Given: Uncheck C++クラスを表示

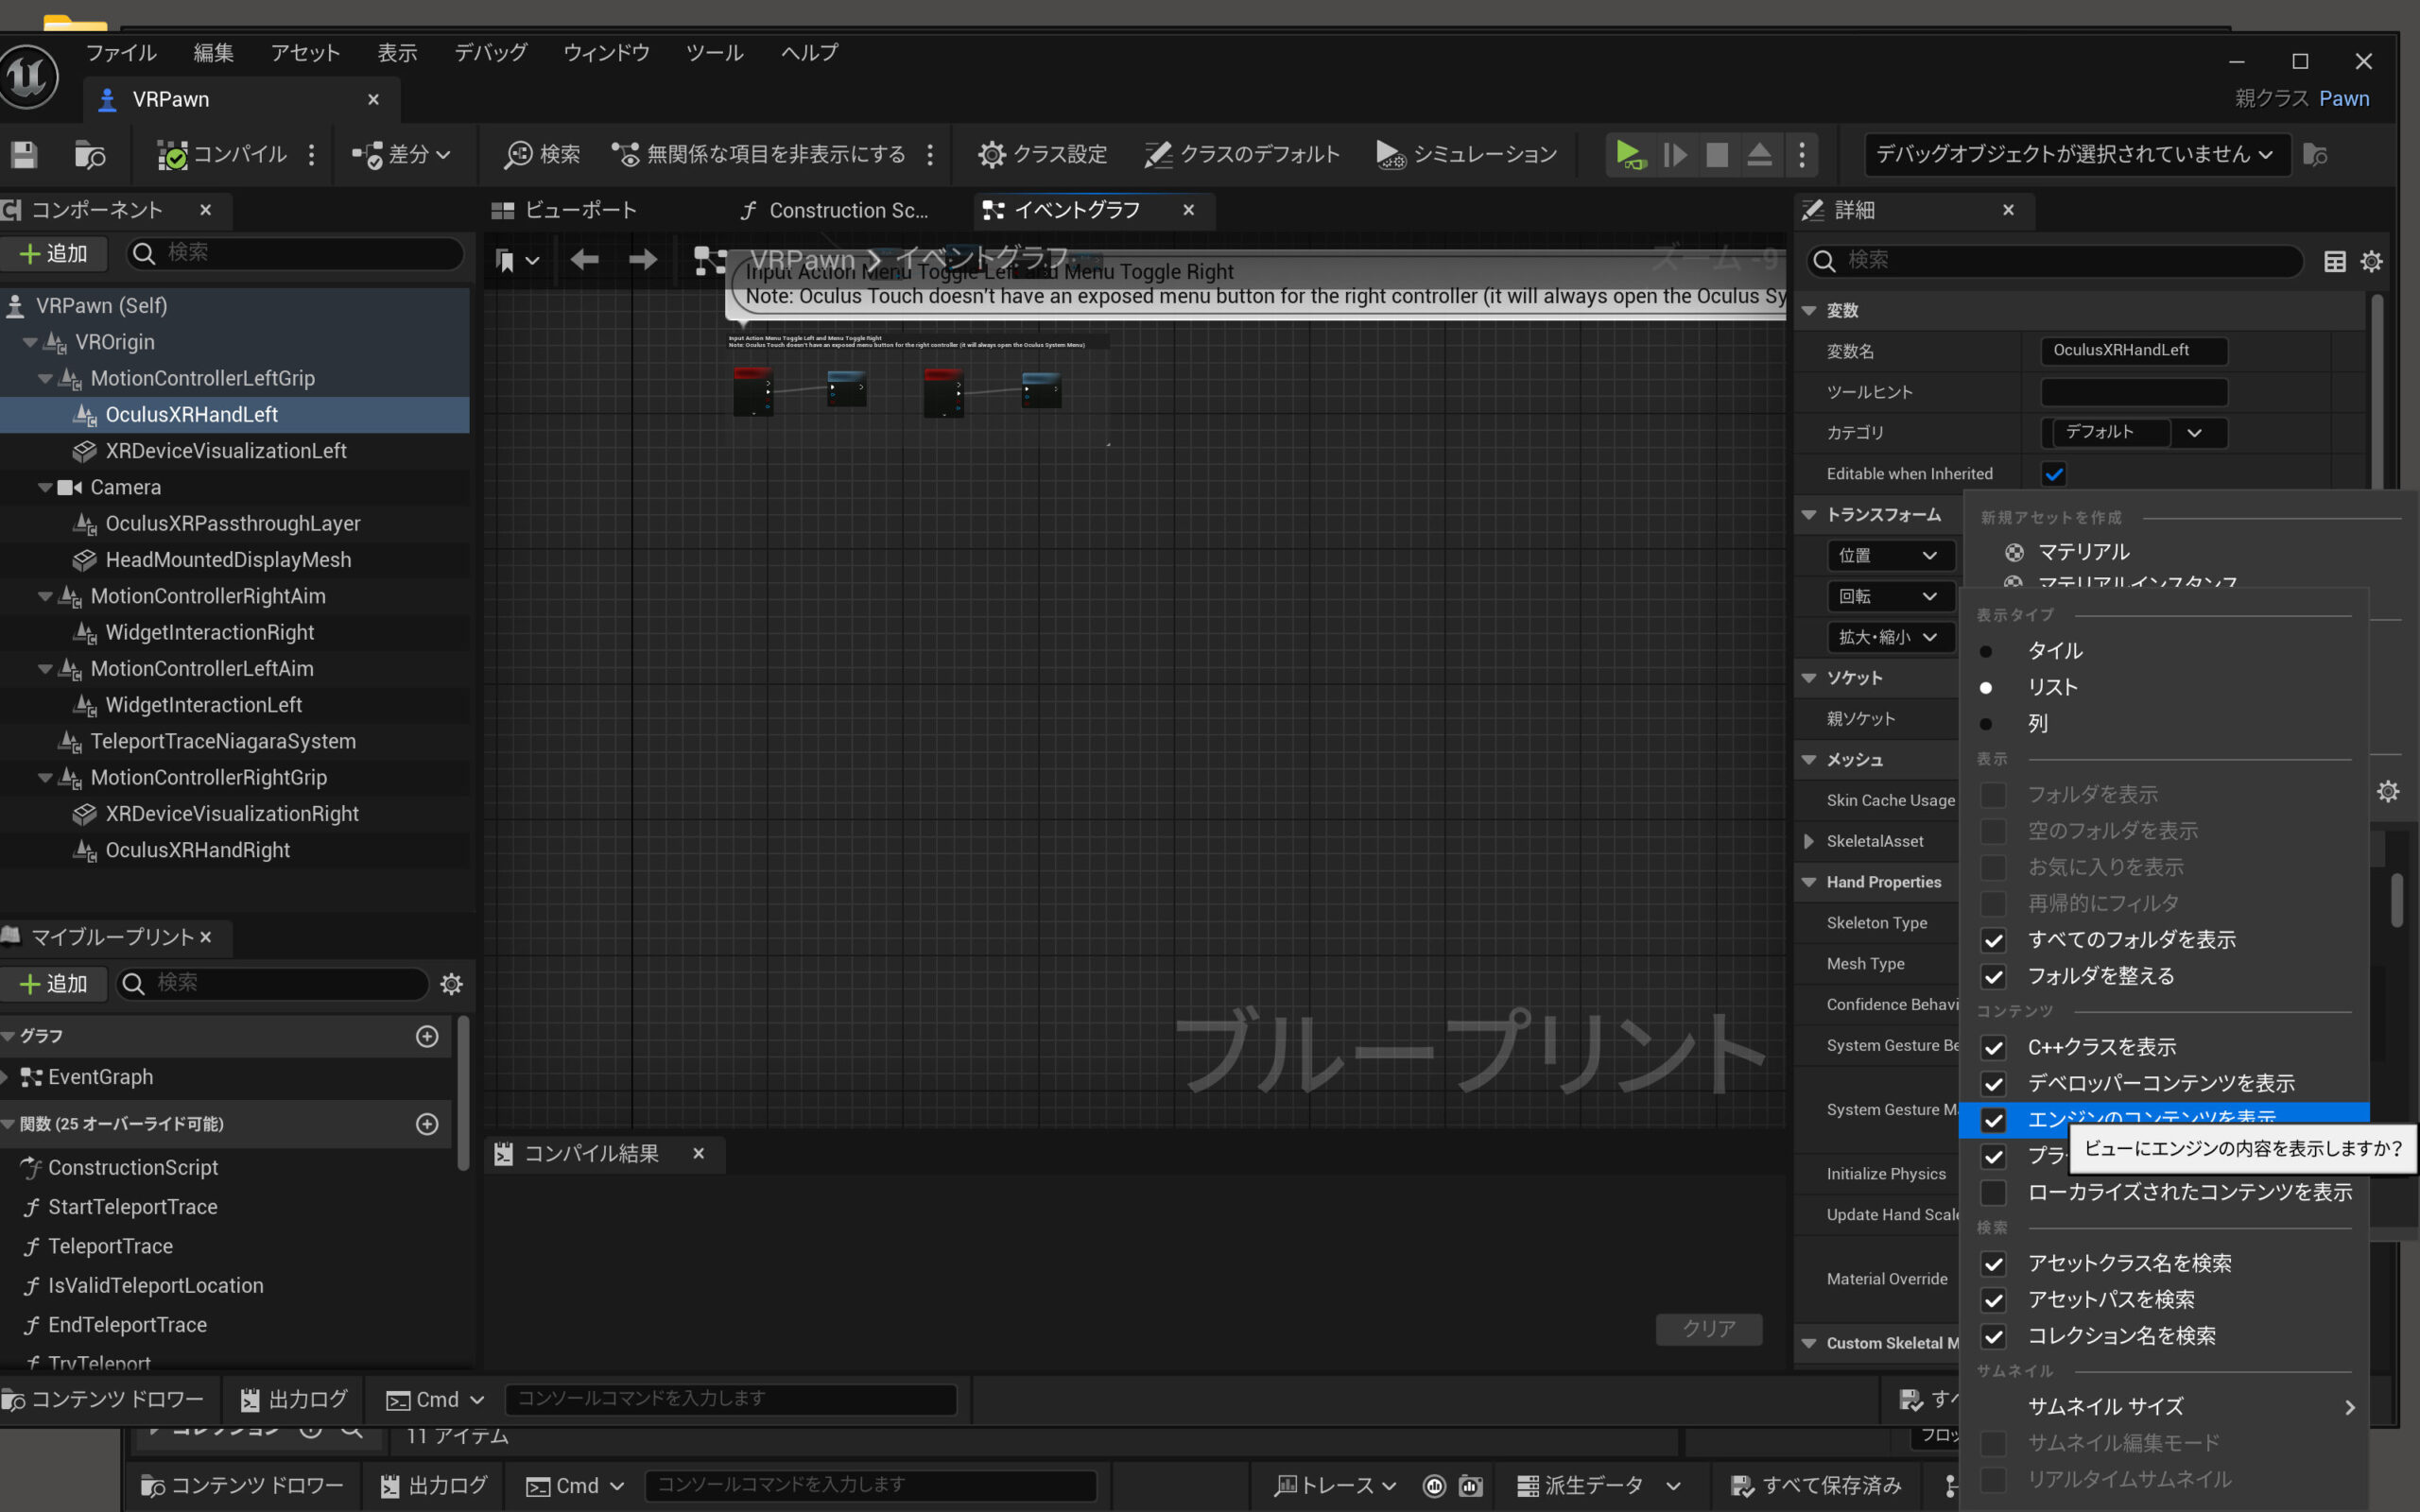Looking at the screenshot, I should (x=1993, y=1047).
